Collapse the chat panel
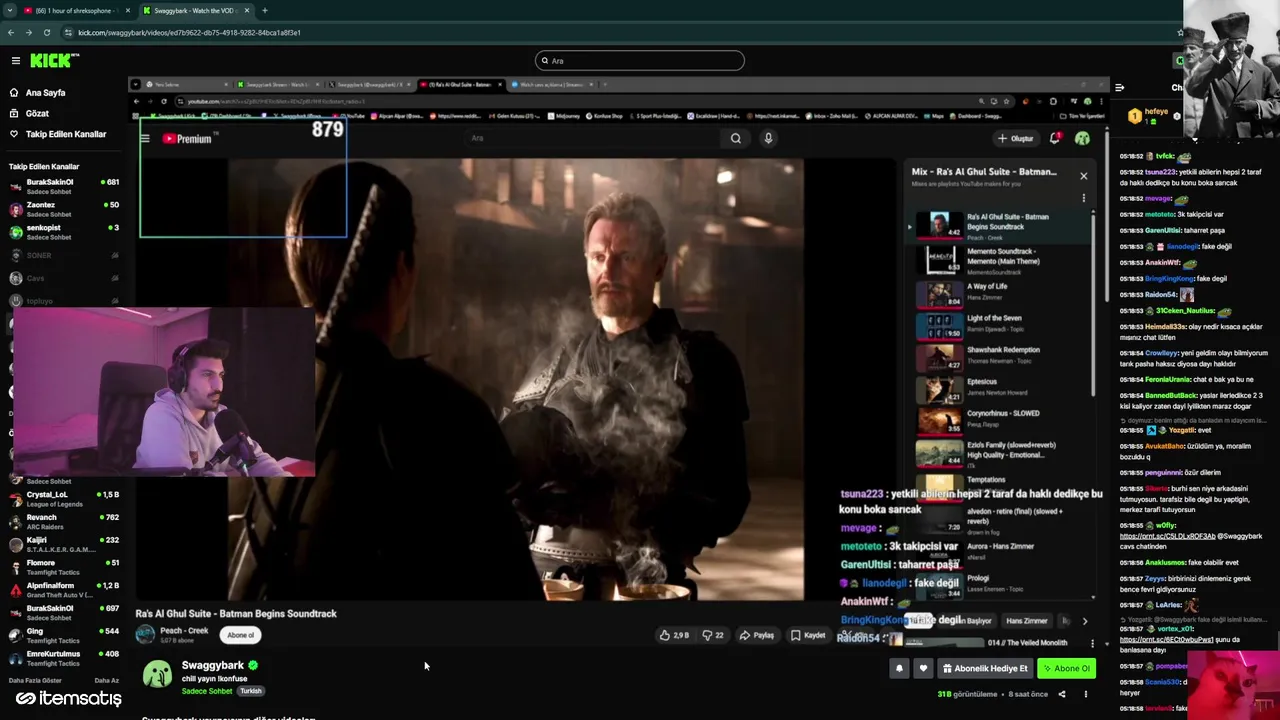Screen dimensions: 1280x720 tap(1119, 88)
